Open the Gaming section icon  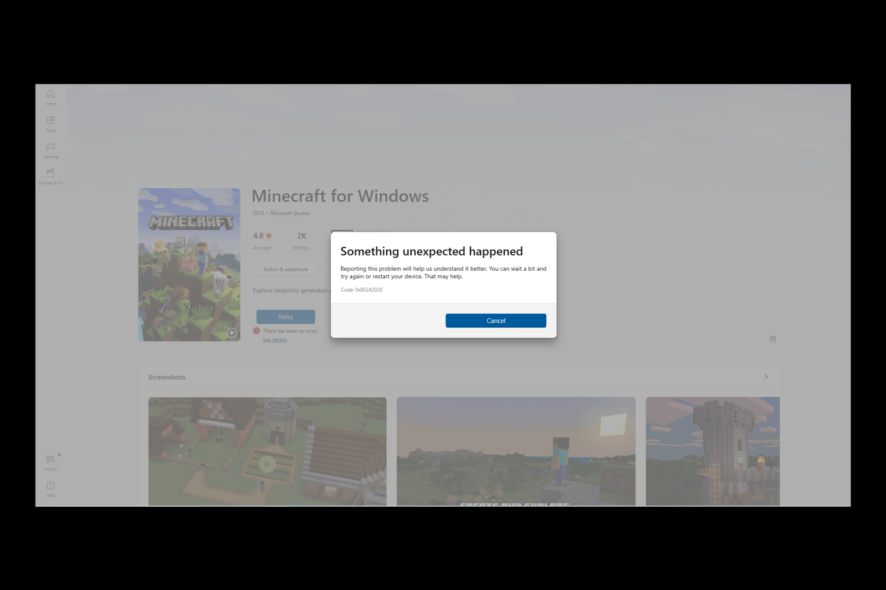50,149
